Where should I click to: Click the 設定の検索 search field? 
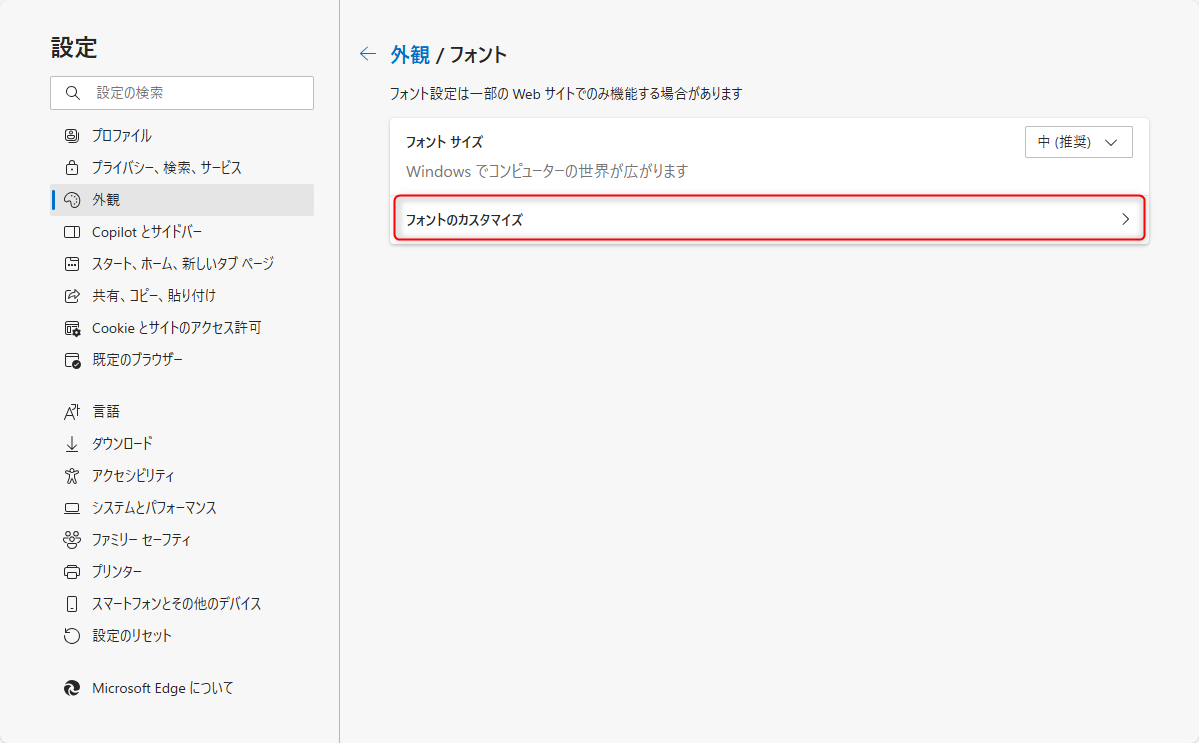click(x=182, y=92)
